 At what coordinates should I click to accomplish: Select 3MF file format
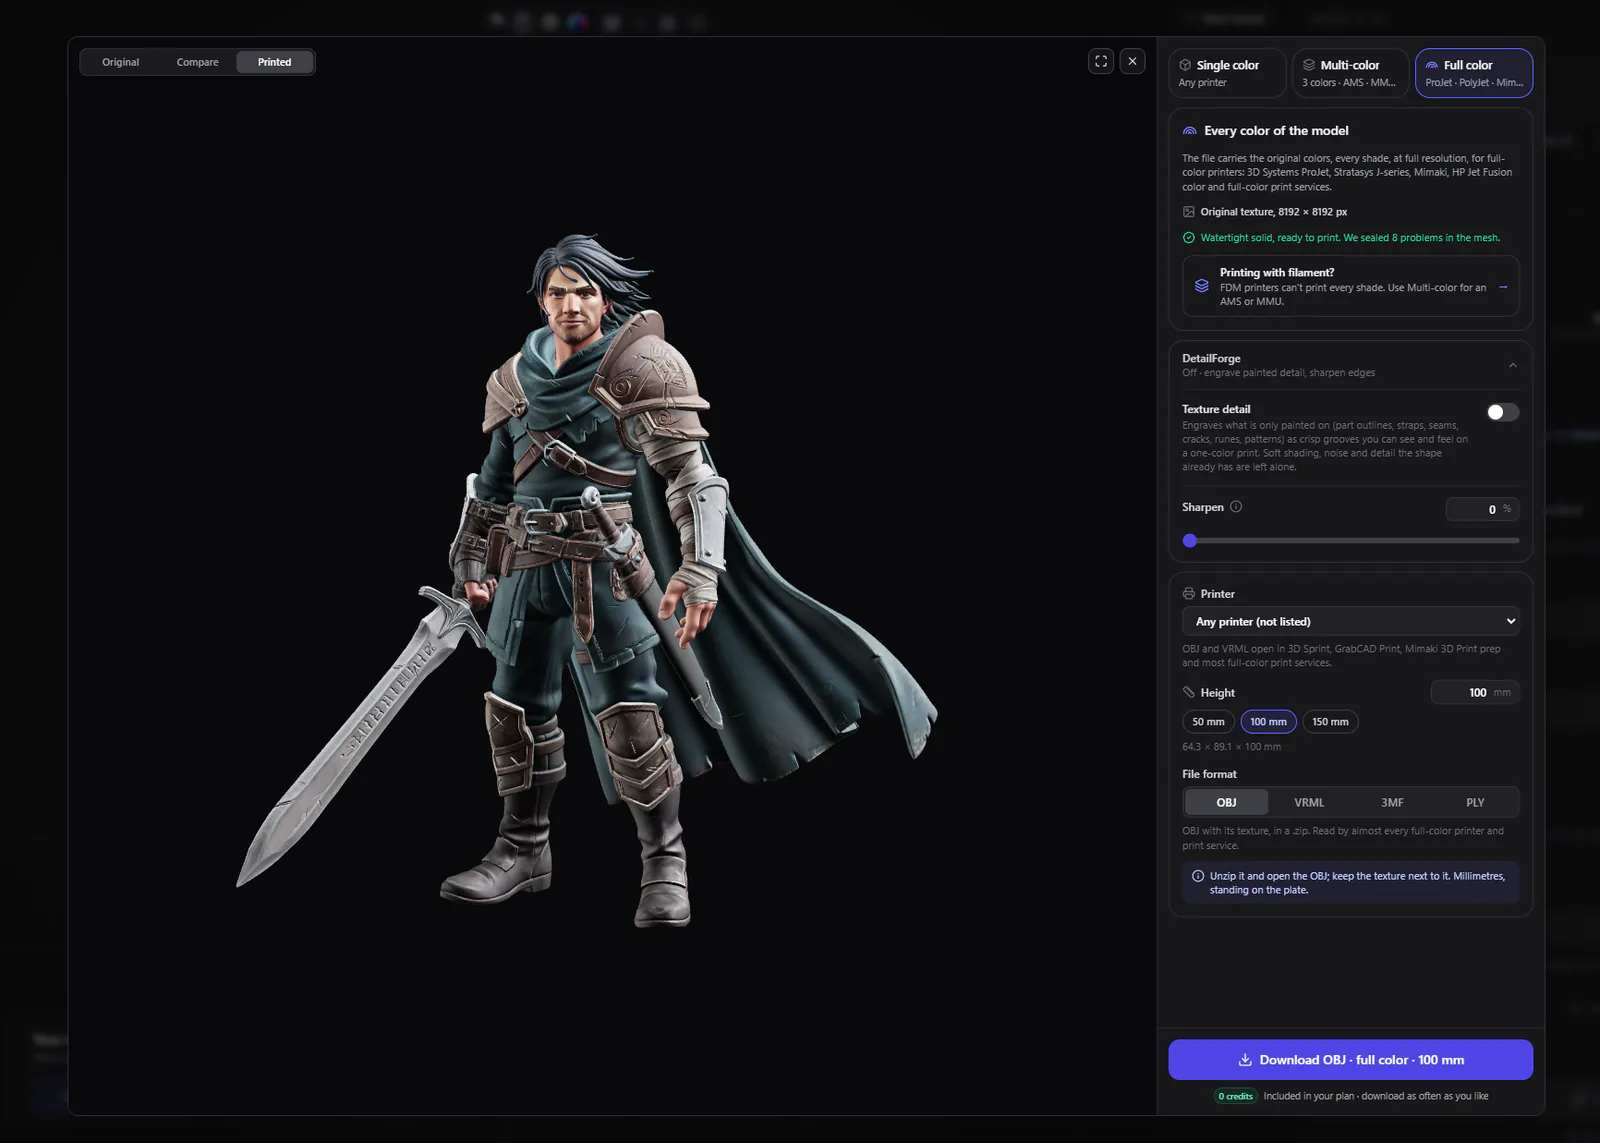(x=1392, y=802)
